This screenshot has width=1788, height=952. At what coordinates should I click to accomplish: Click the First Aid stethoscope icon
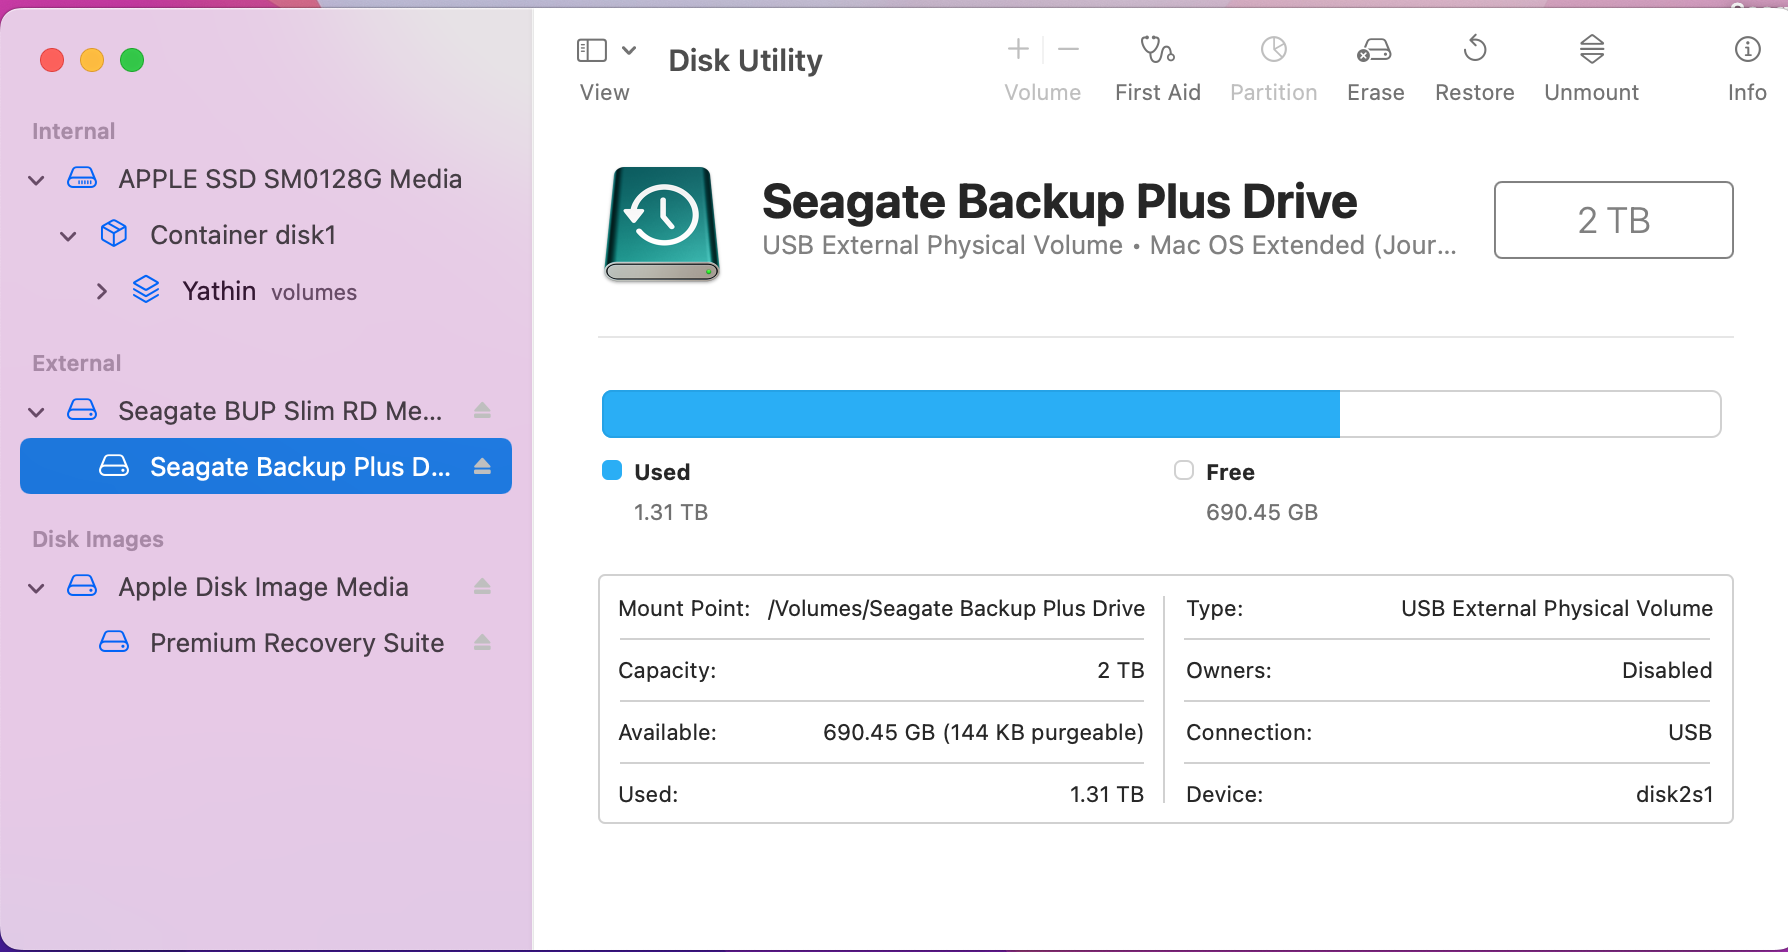coord(1157,50)
